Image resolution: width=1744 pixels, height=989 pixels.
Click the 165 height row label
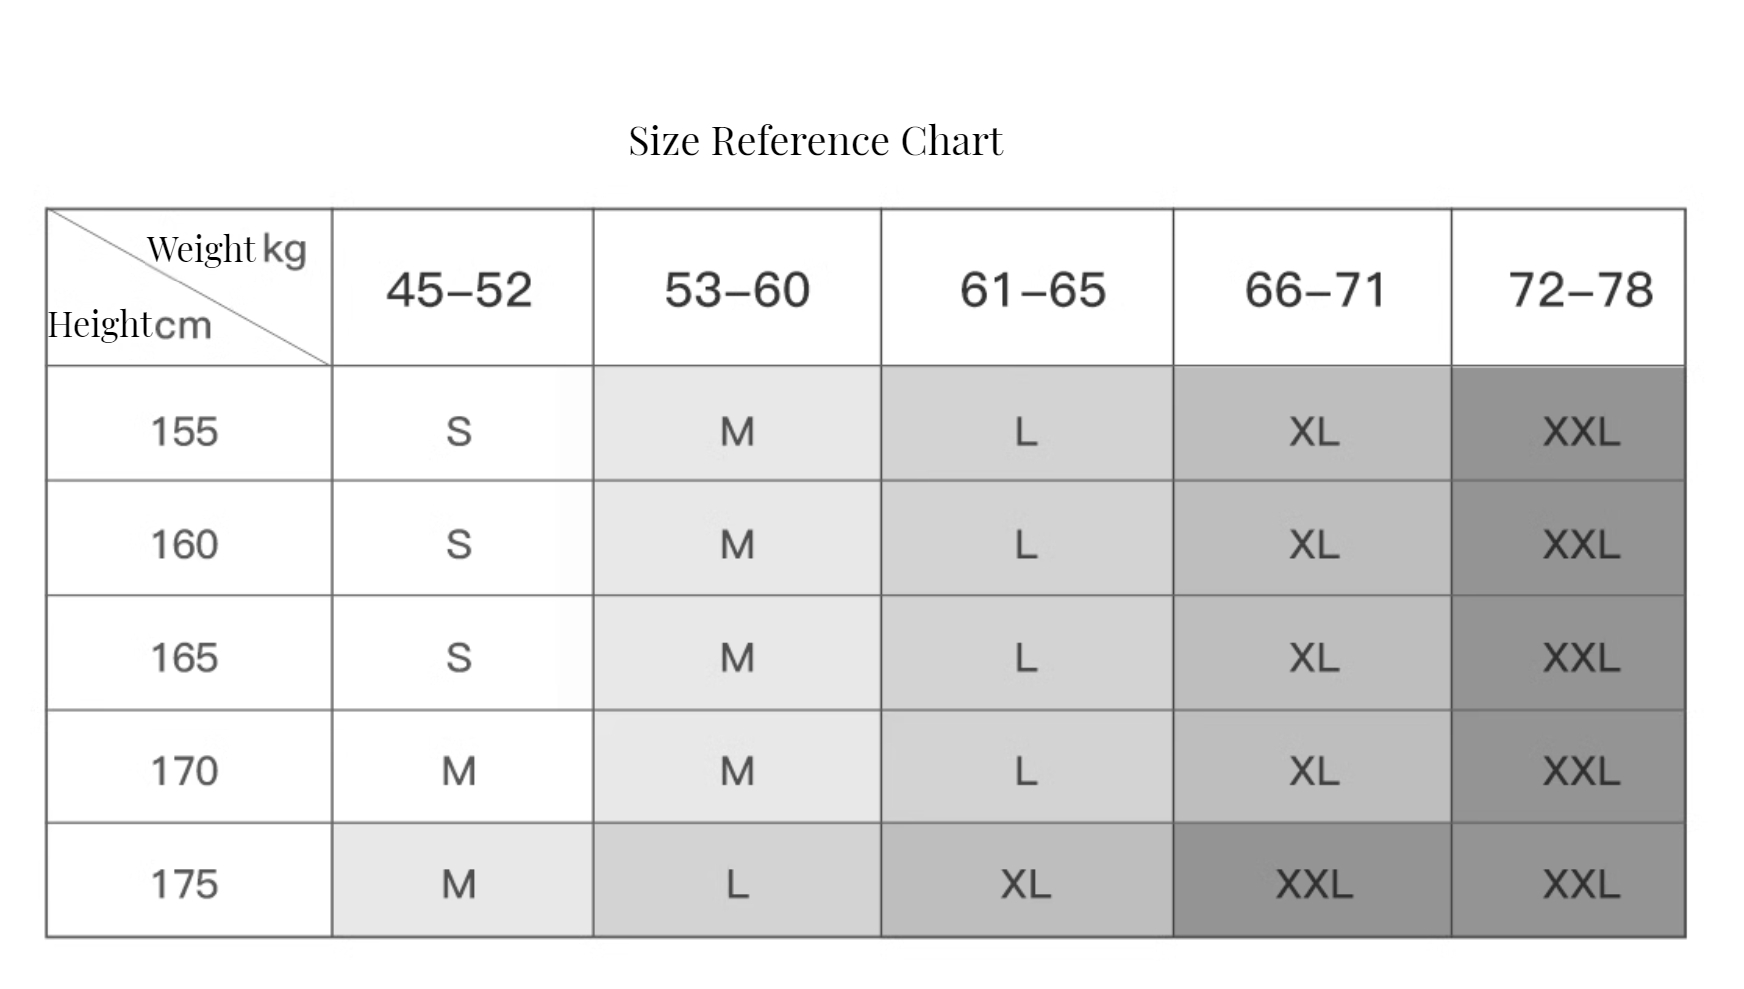[189, 653]
